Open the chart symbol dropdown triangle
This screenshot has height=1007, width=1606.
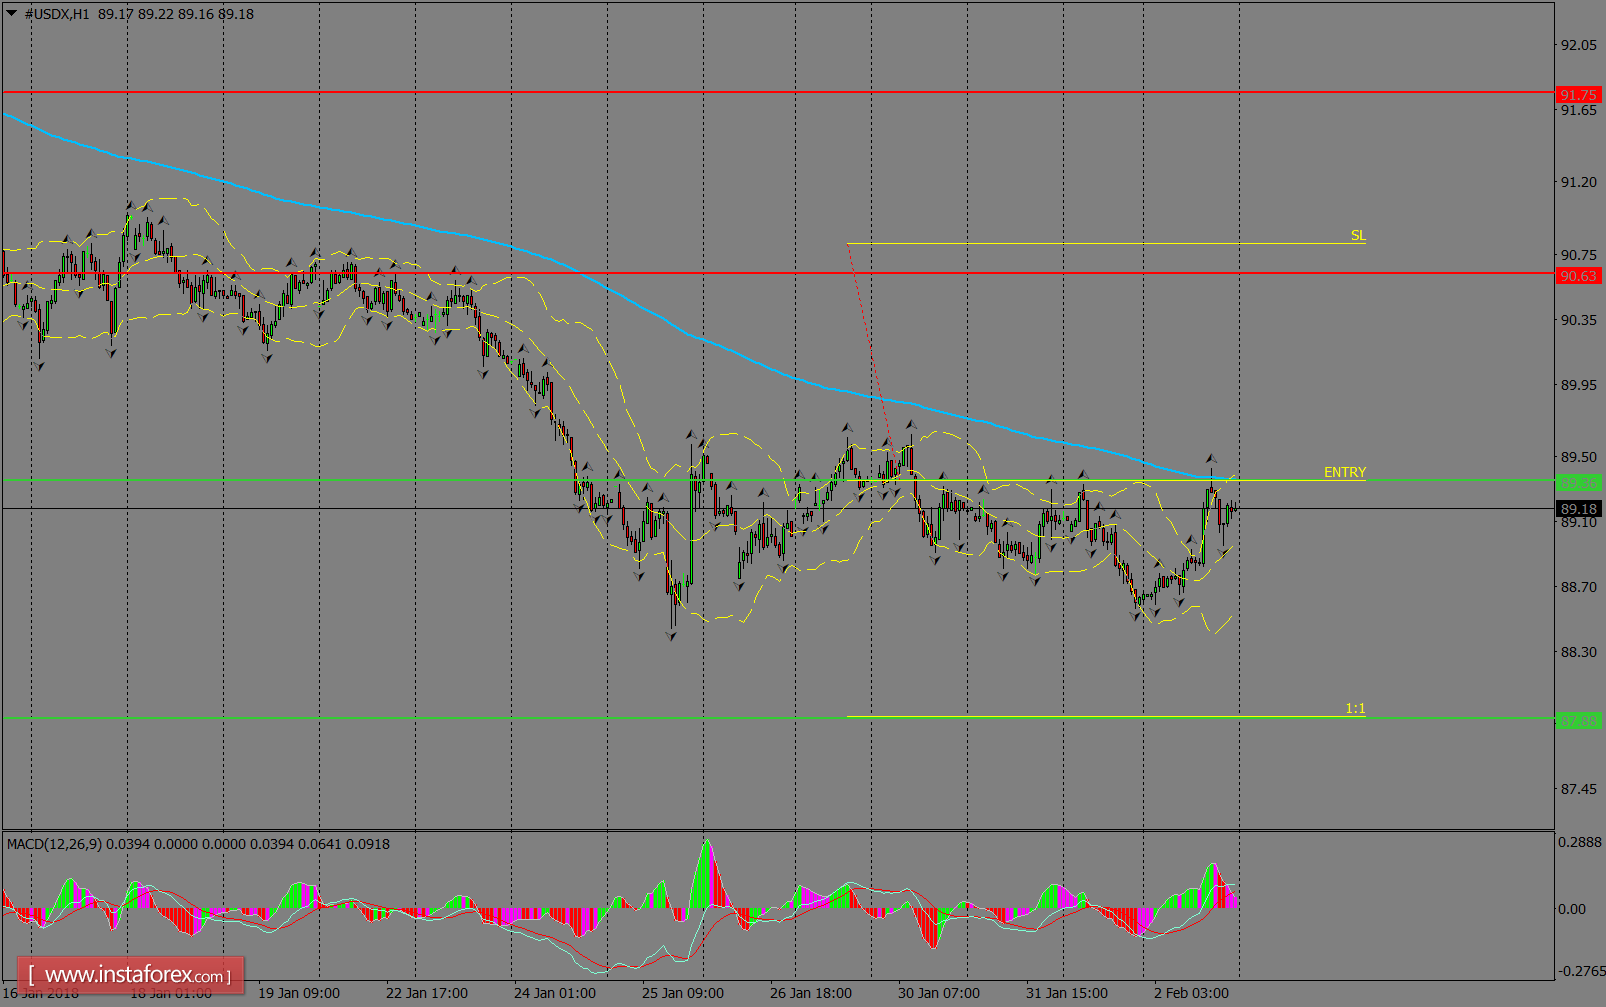pyautogui.click(x=12, y=14)
